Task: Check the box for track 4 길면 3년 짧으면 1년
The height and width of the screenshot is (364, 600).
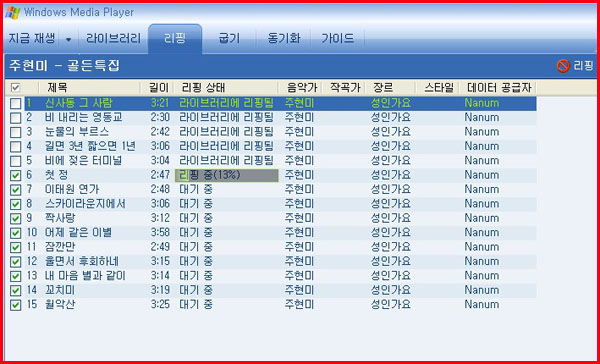Action: pyautogui.click(x=15, y=146)
